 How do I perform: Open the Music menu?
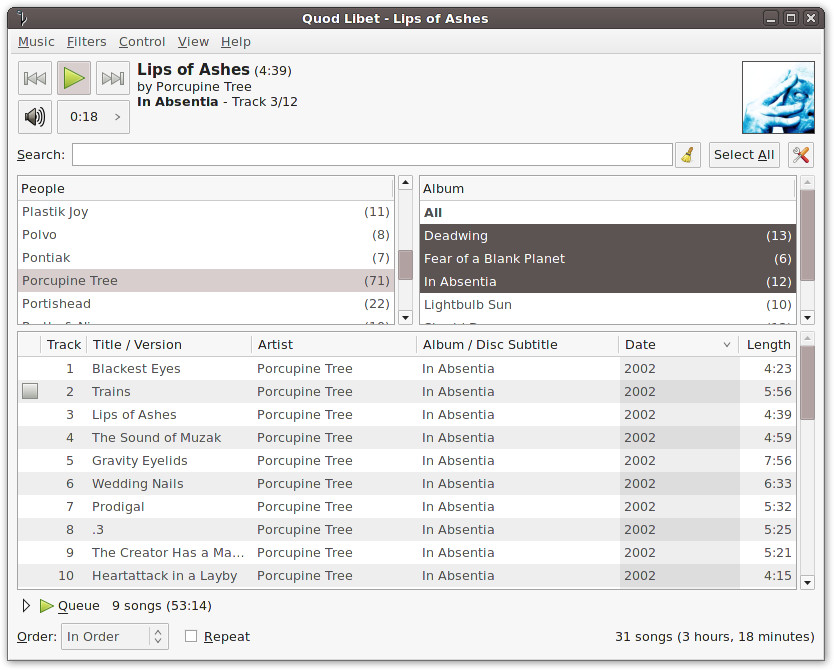36,41
